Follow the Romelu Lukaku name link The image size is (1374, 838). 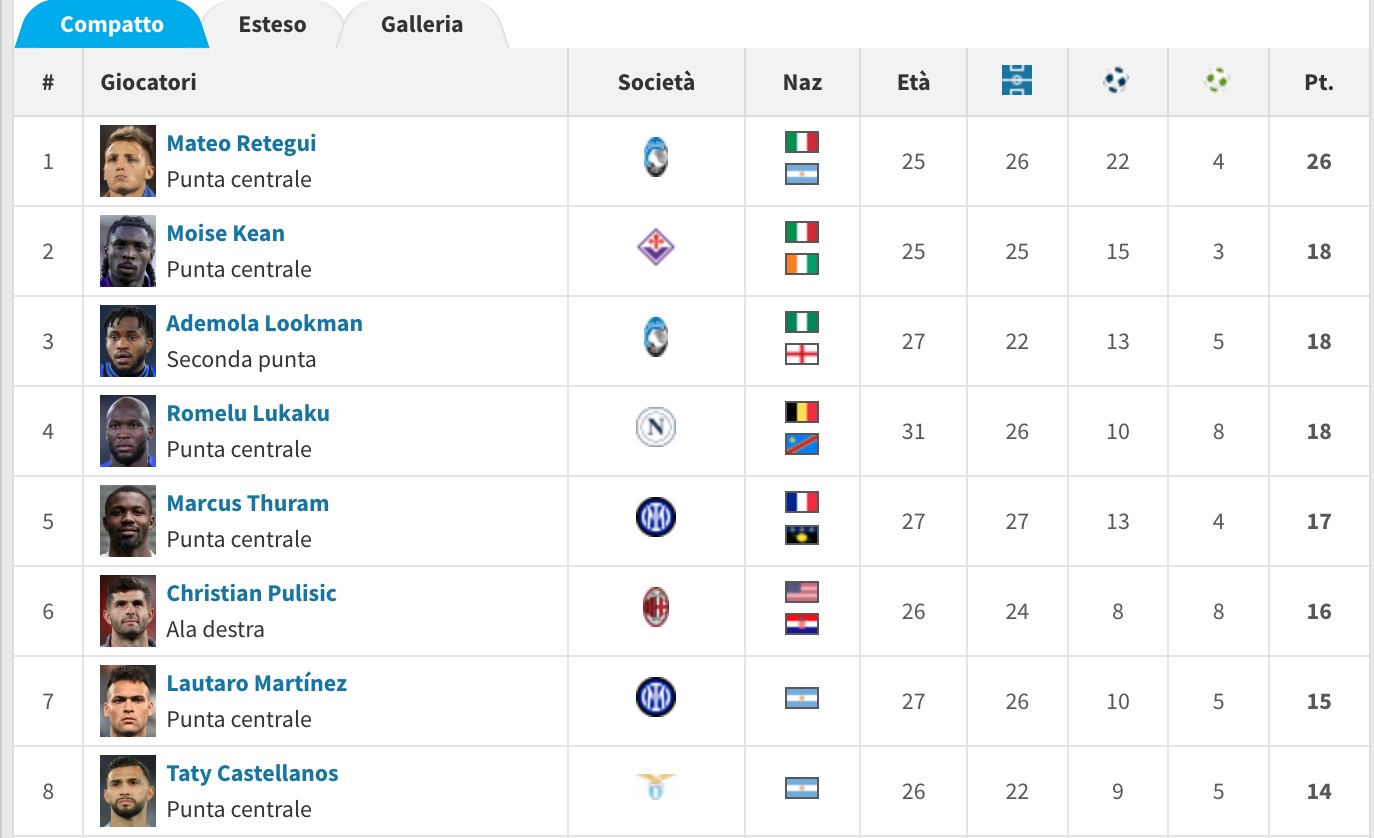(x=248, y=413)
